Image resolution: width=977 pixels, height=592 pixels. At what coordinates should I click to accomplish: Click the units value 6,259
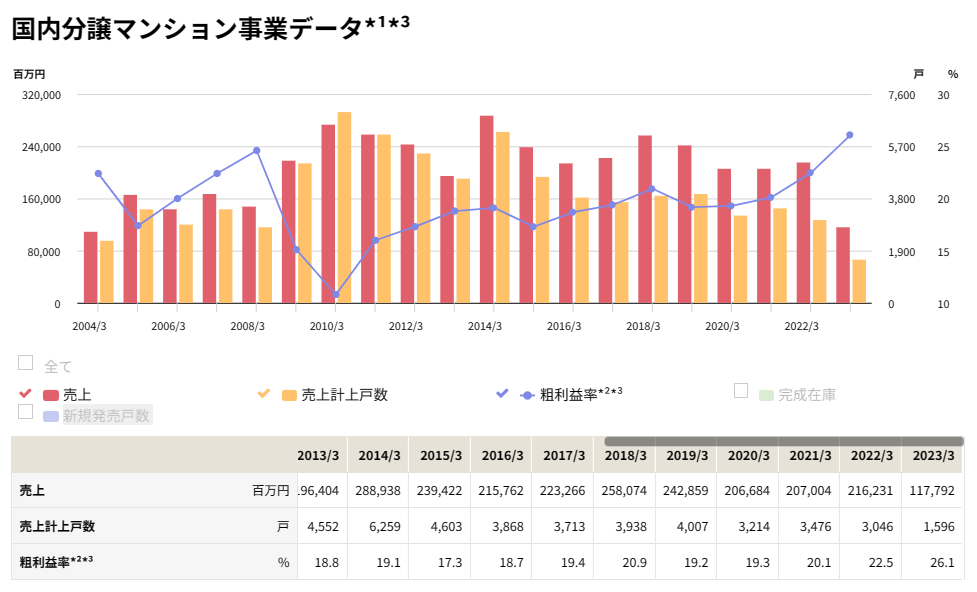[x=384, y=527]
